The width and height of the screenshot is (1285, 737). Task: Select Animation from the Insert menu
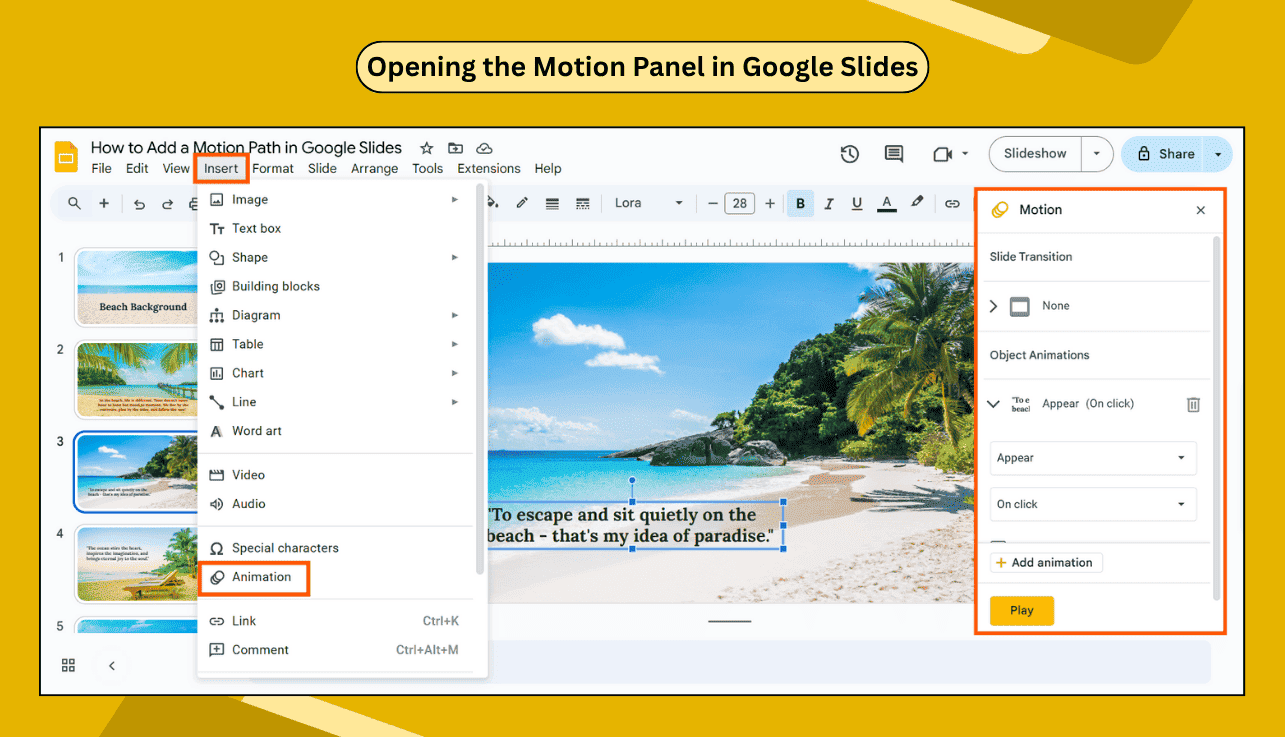(x=262, y=577)
